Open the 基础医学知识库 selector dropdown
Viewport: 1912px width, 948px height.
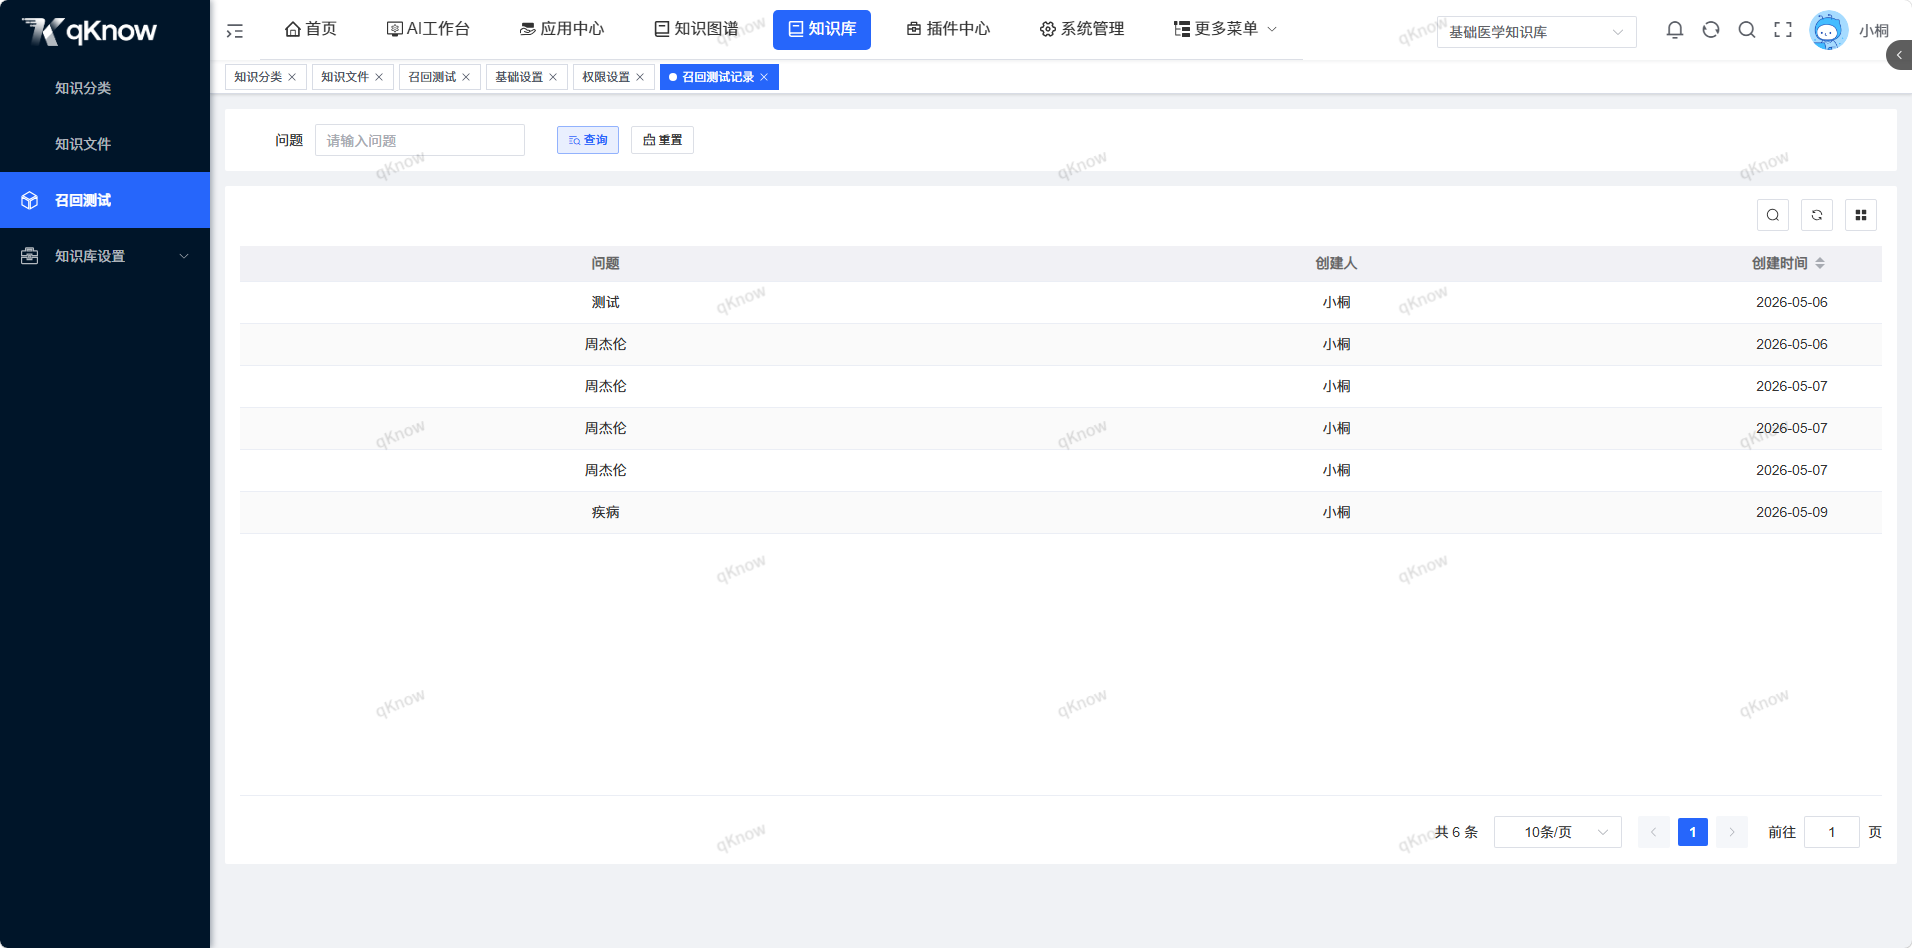pos(1537,32)
